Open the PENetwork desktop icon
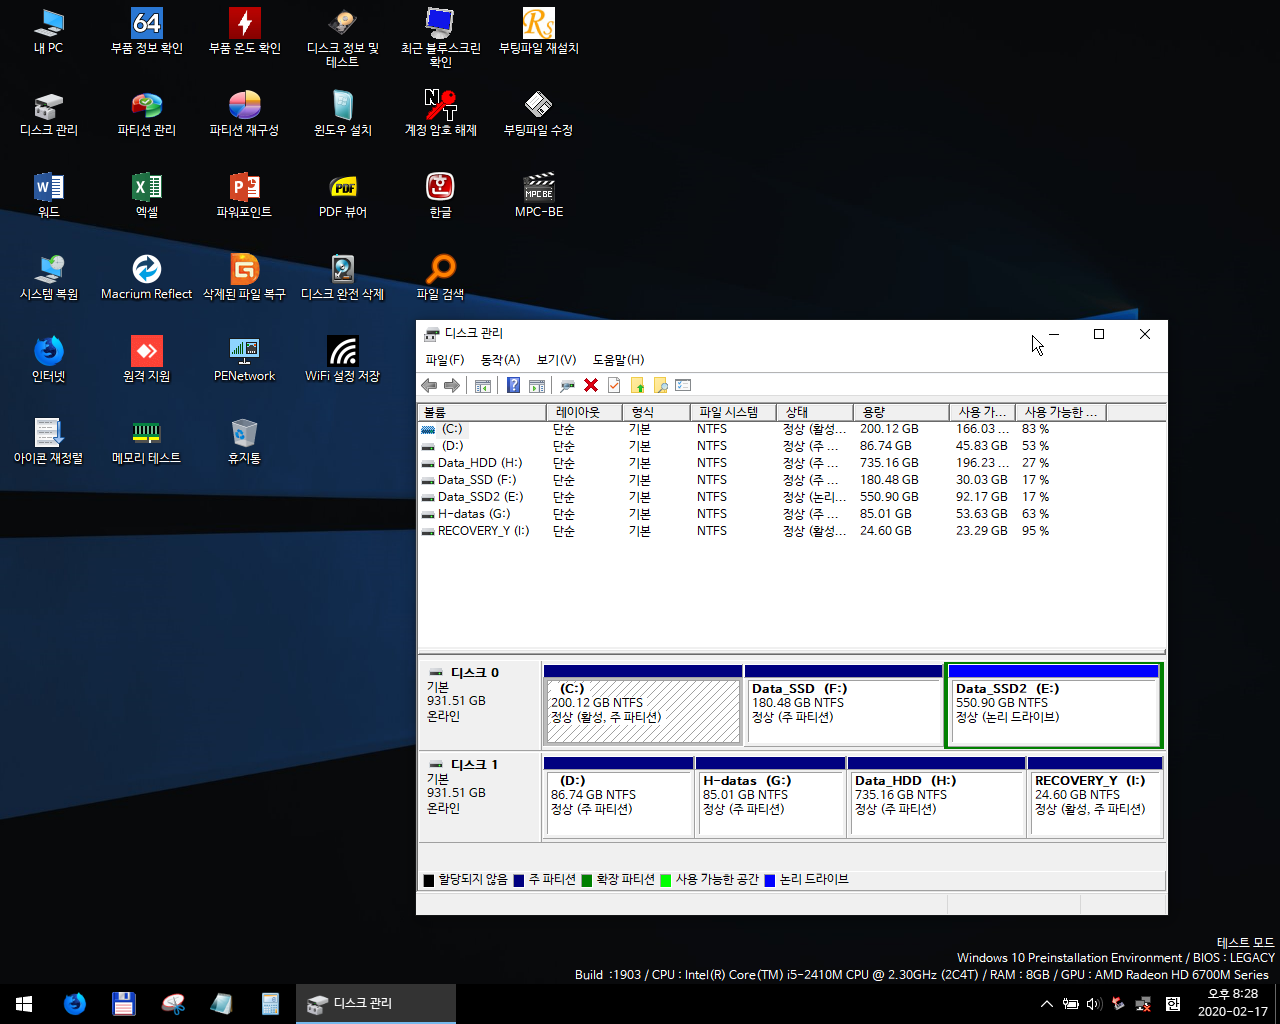The height and width of the screenshot is (1024, 1280). coord(245,360)
